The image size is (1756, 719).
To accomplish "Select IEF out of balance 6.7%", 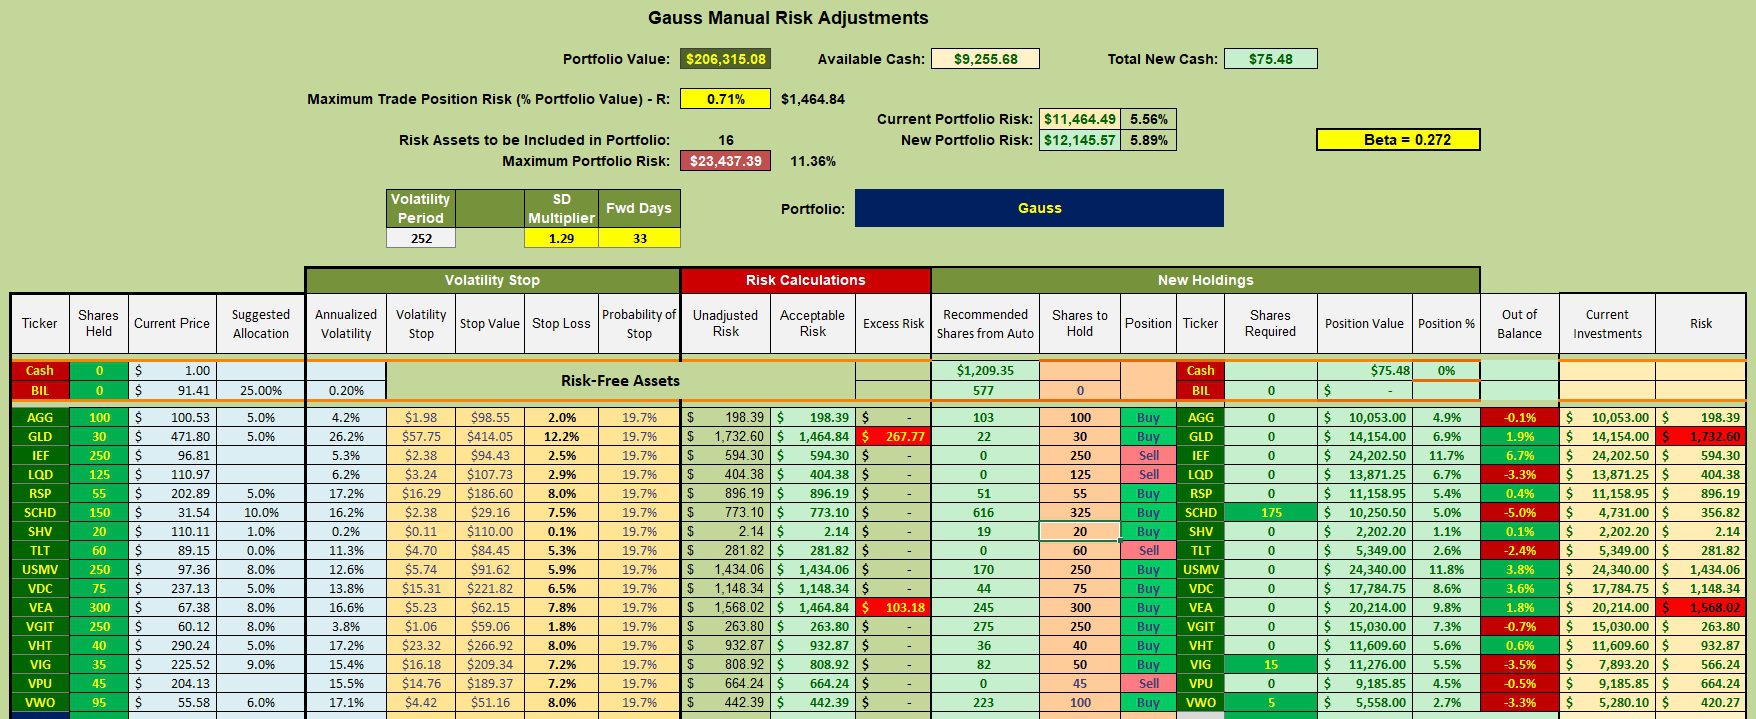I will 1519,455.
